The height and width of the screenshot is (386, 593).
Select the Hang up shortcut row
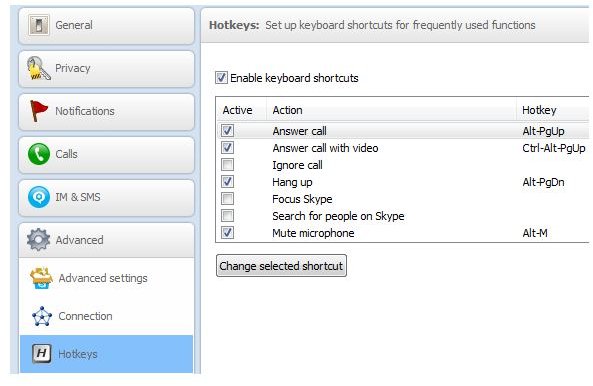pyautogui.click(x=403, y=182)
